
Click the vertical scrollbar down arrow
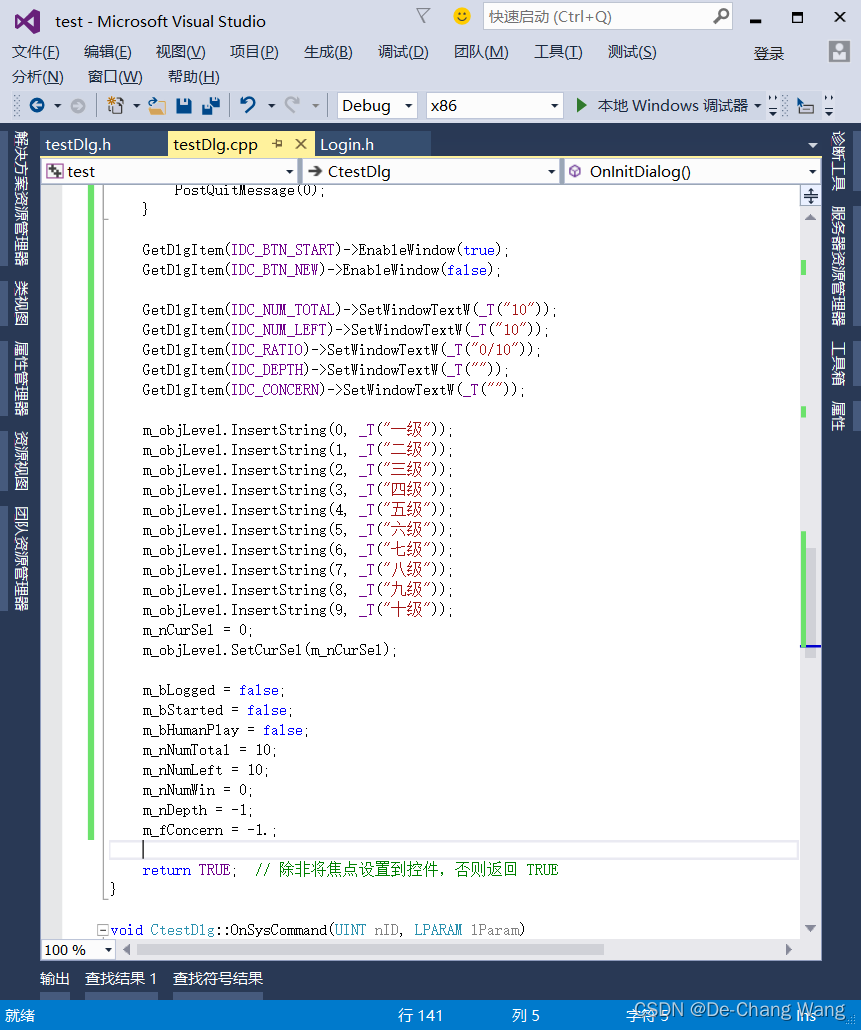(810, 928)
